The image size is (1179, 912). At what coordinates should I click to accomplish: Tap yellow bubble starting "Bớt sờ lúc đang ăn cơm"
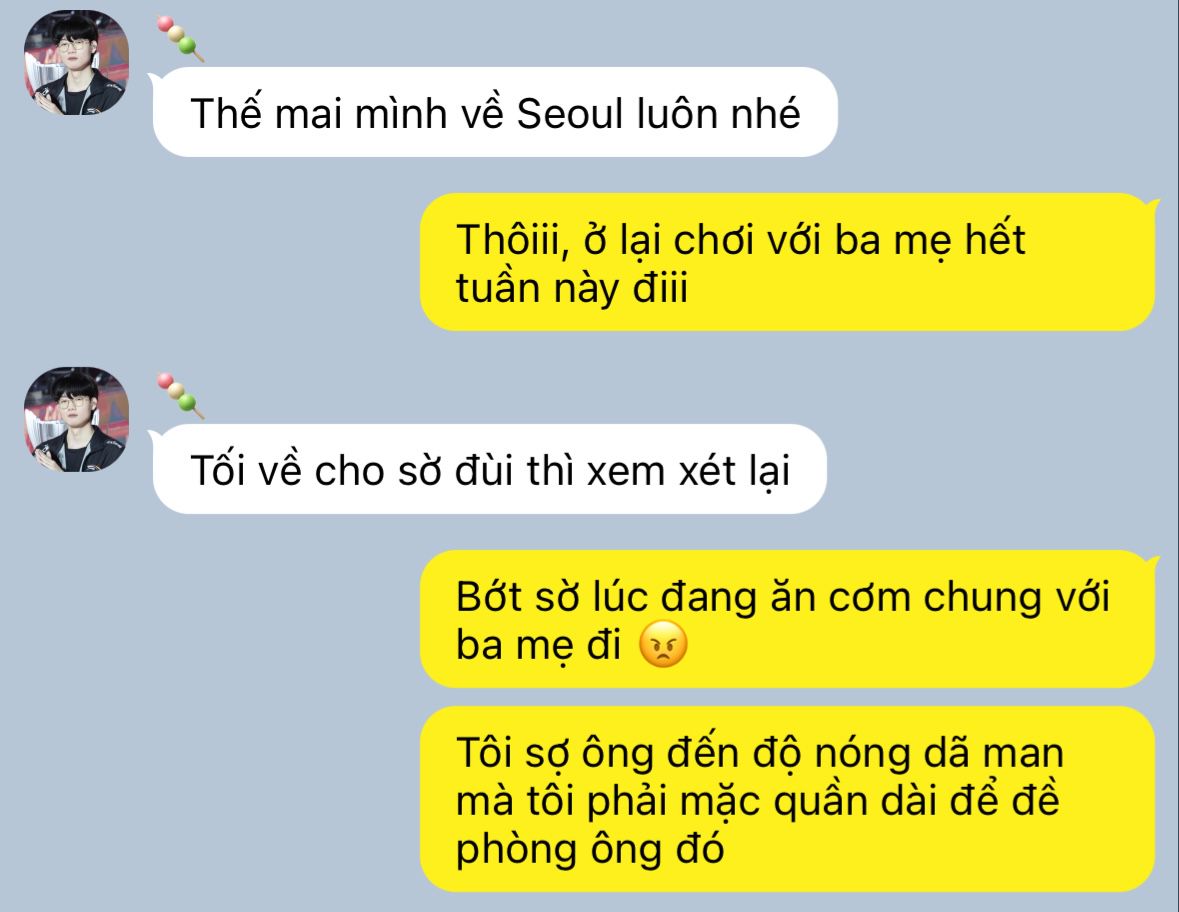tap(787, 620)
